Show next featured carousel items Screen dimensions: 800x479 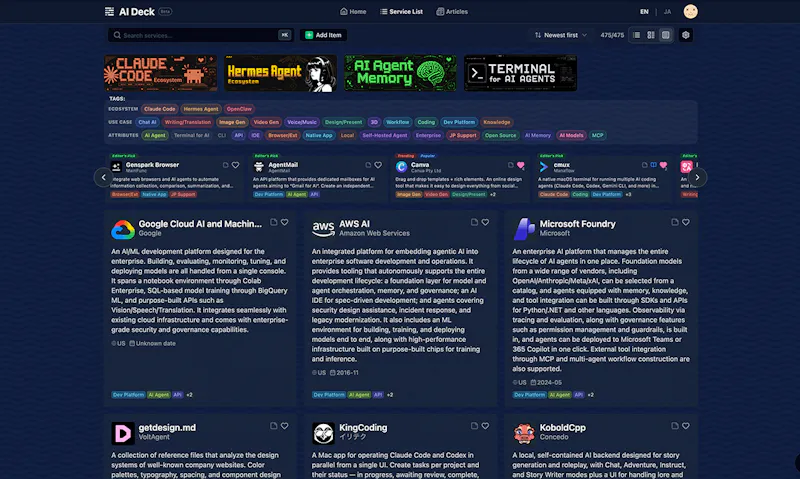pos(697,178)
